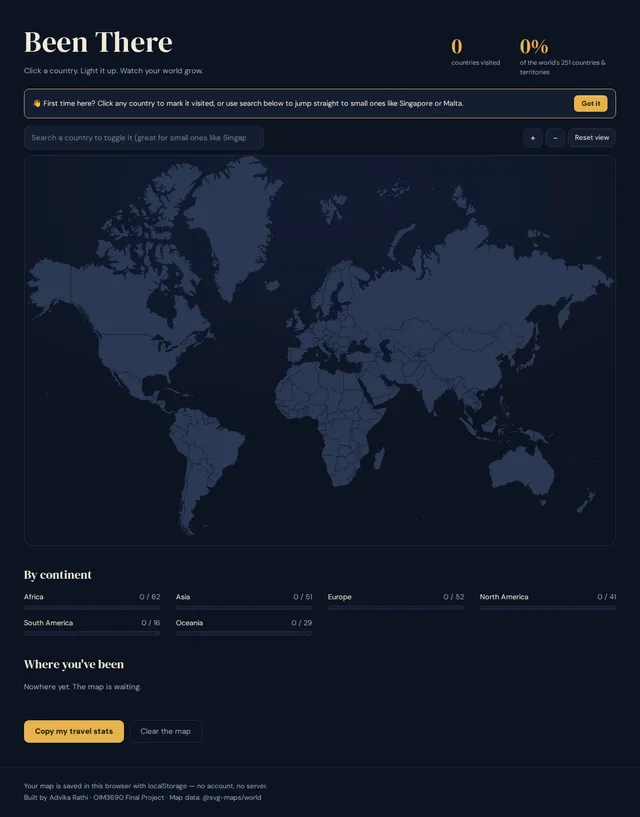Reset the map view
Viewport: 640px width, 817px height.
(592, 138)
